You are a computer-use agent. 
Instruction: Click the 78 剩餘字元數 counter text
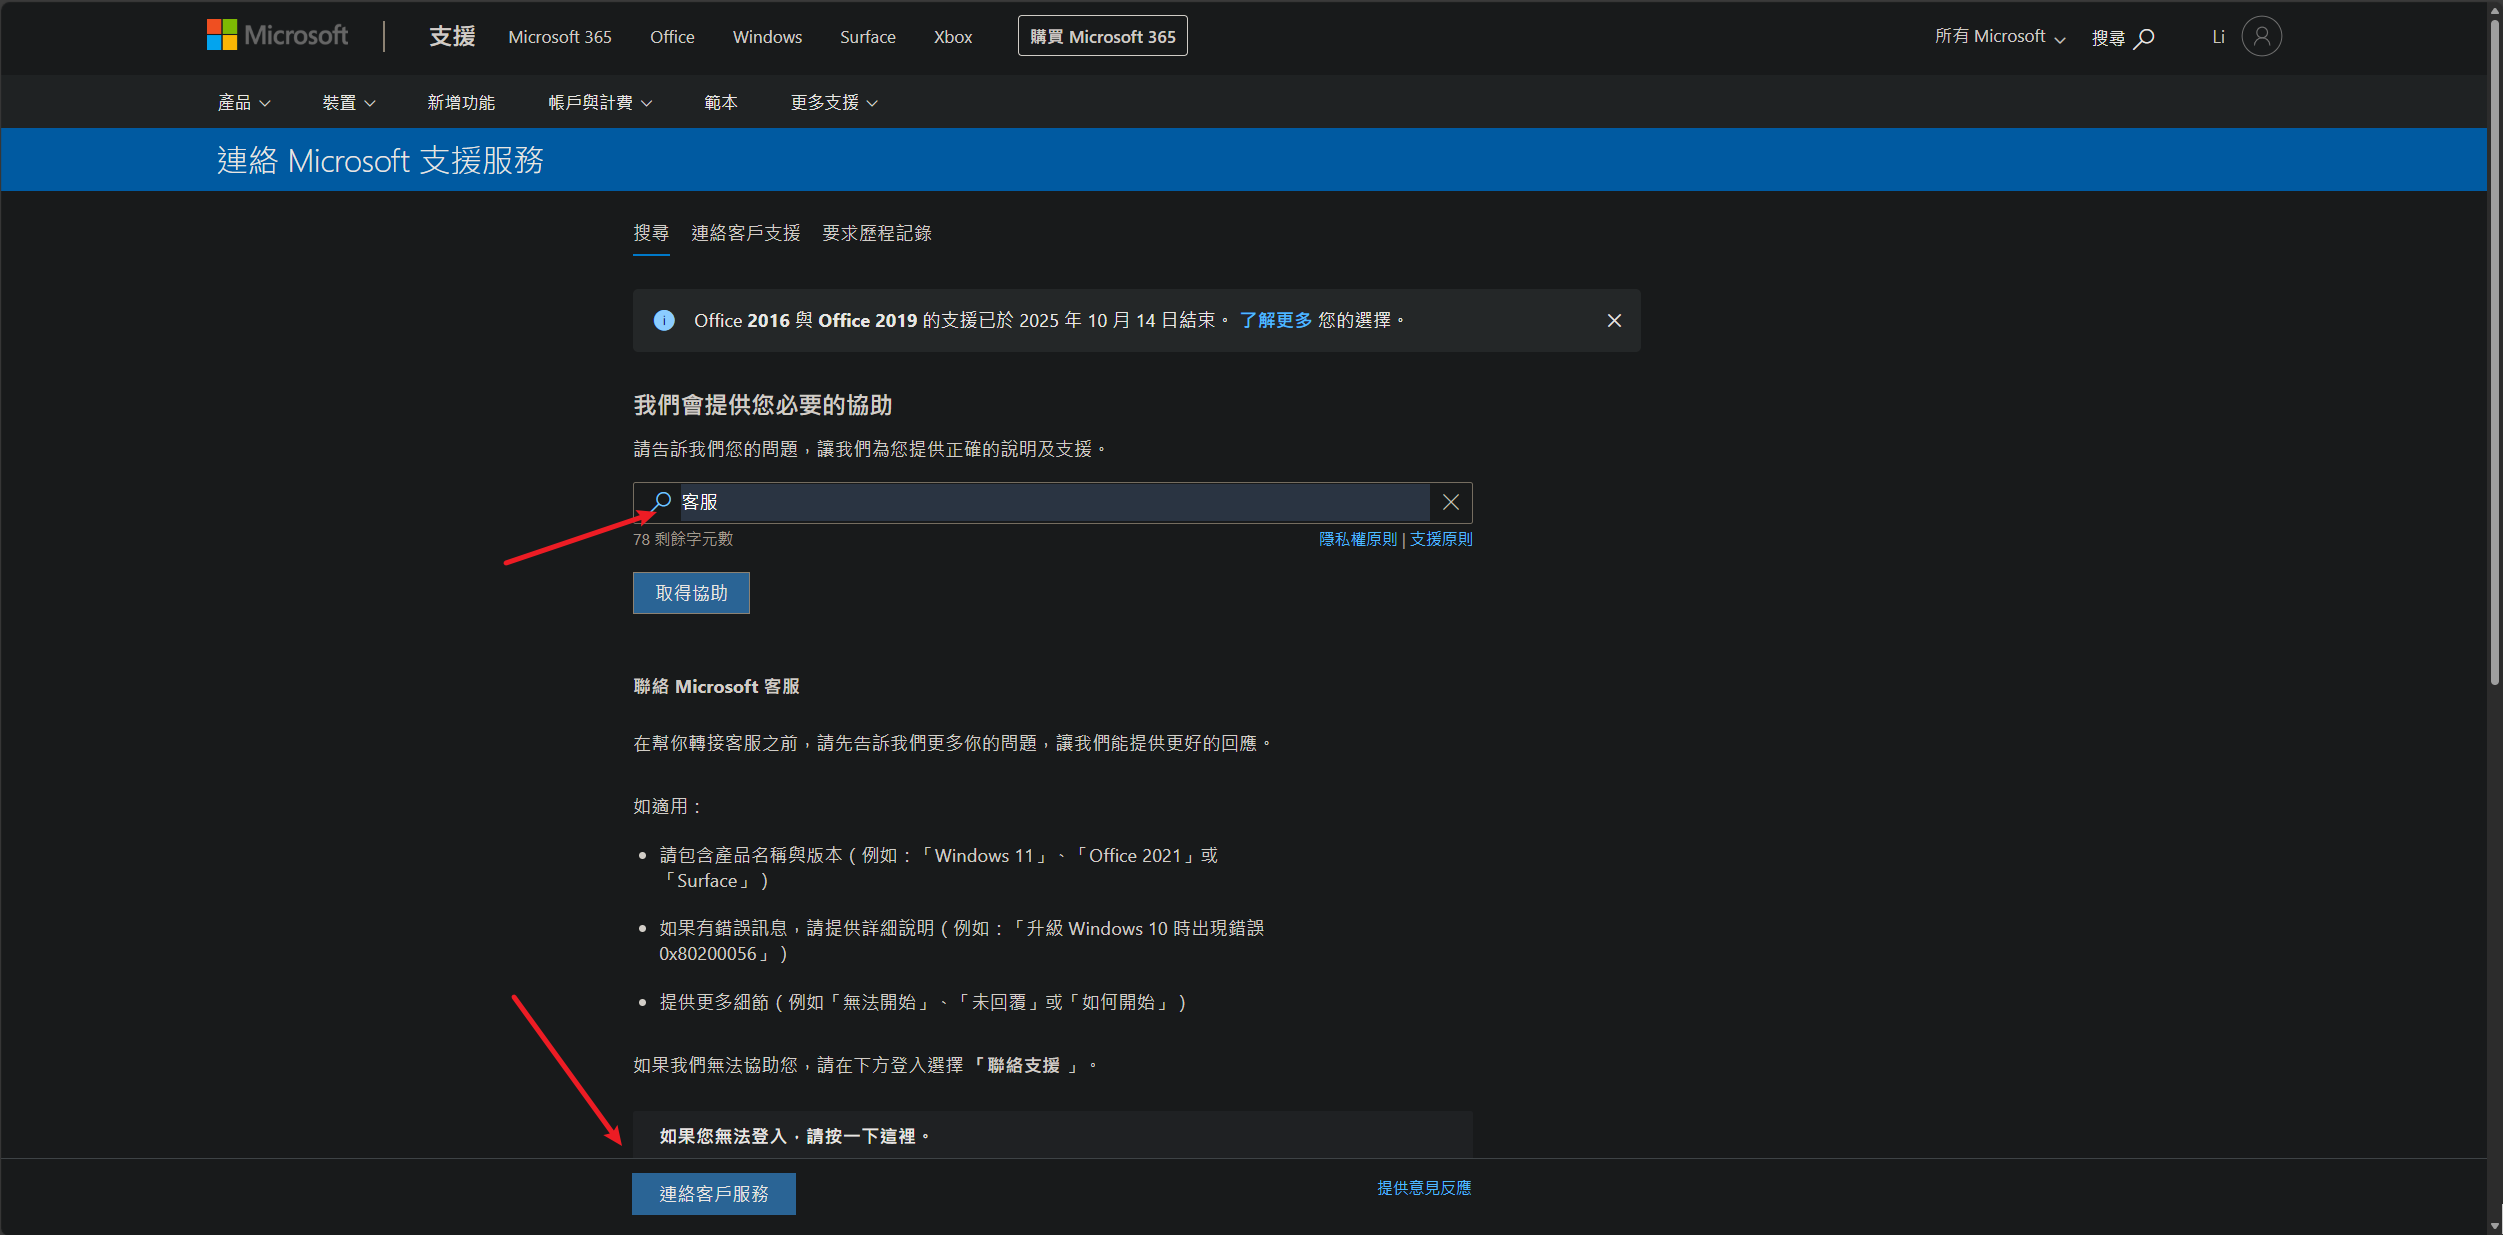(683, 540)
